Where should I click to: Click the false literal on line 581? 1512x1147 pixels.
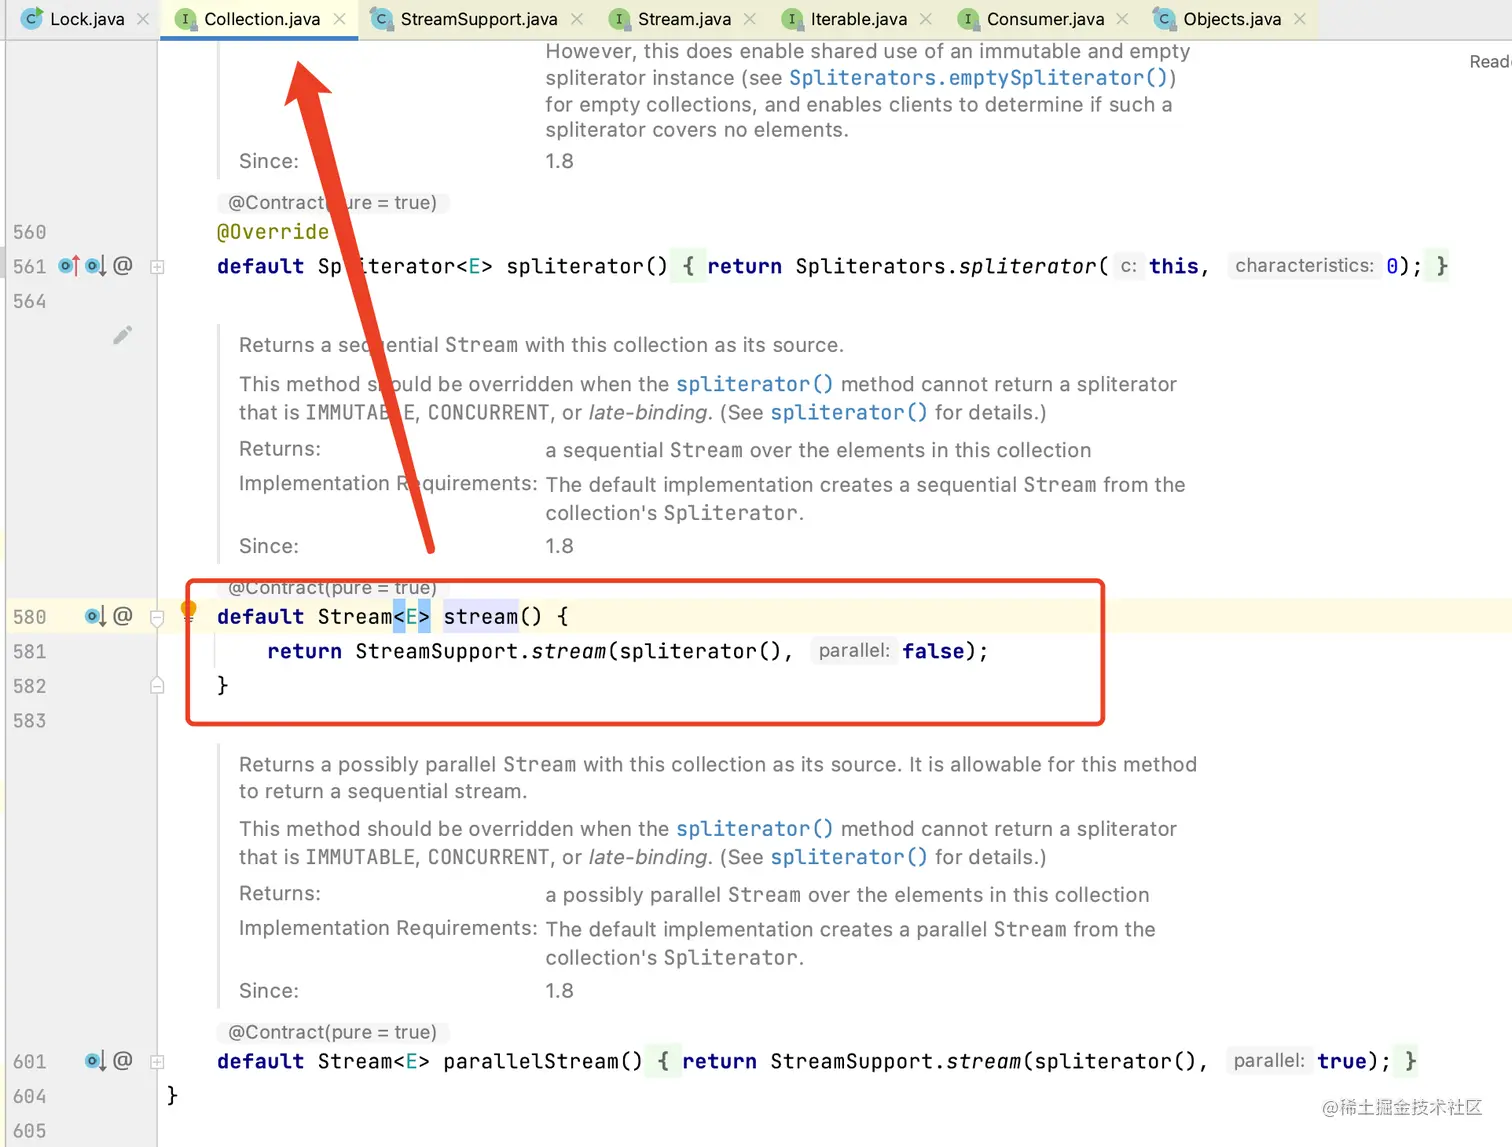[934, 651]
